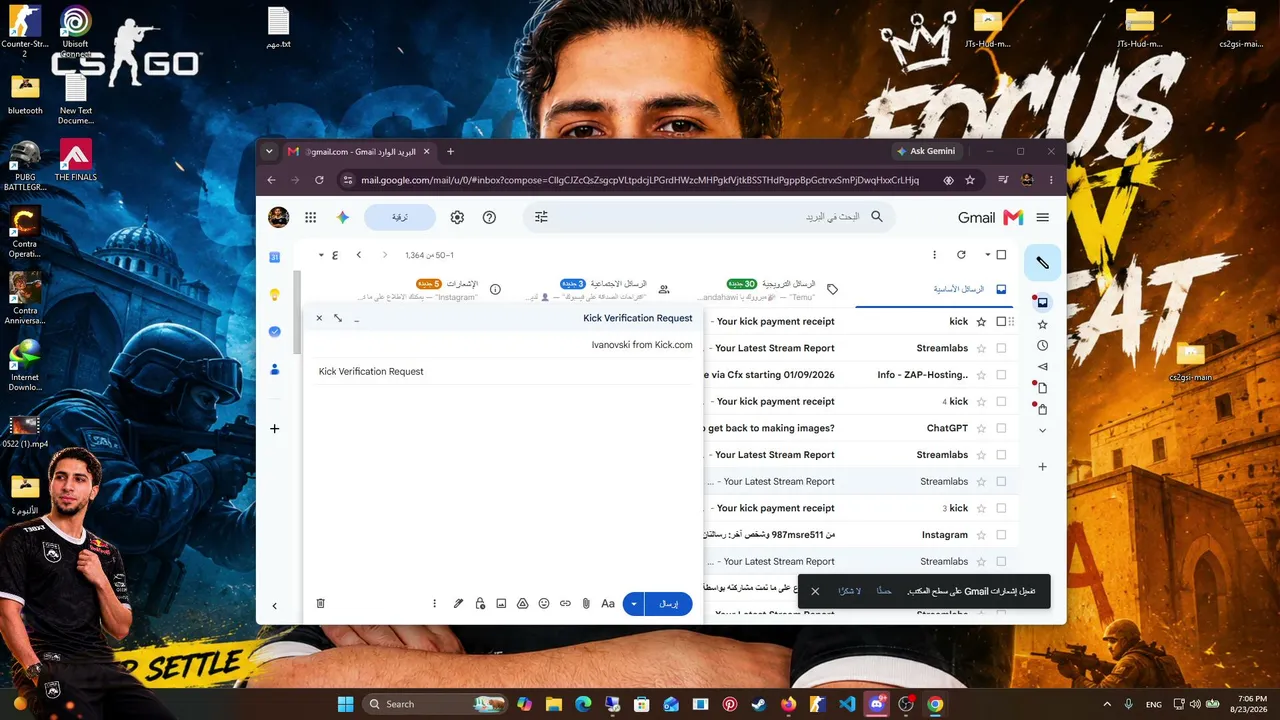Select the Instagram email checkbox
Viewport: 1280px width, 720px height.
[x=1001, y=535]
